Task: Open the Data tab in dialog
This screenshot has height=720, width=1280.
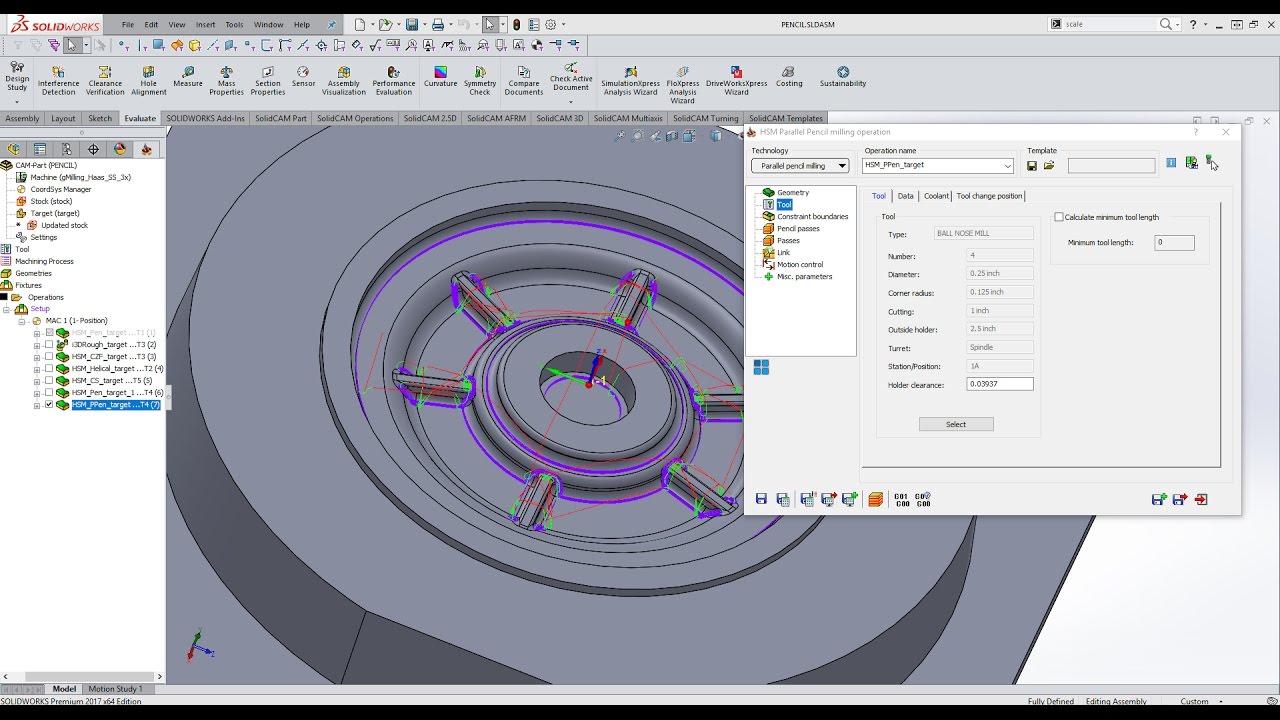Action: 905,196
